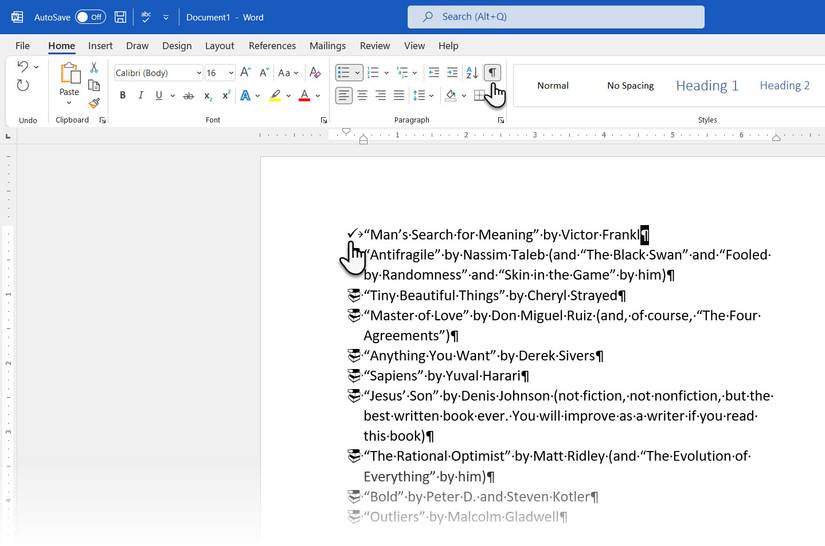Click the Sort button in Paragraph group
This screenshot has height=546, width=825.
coord(472,73)
